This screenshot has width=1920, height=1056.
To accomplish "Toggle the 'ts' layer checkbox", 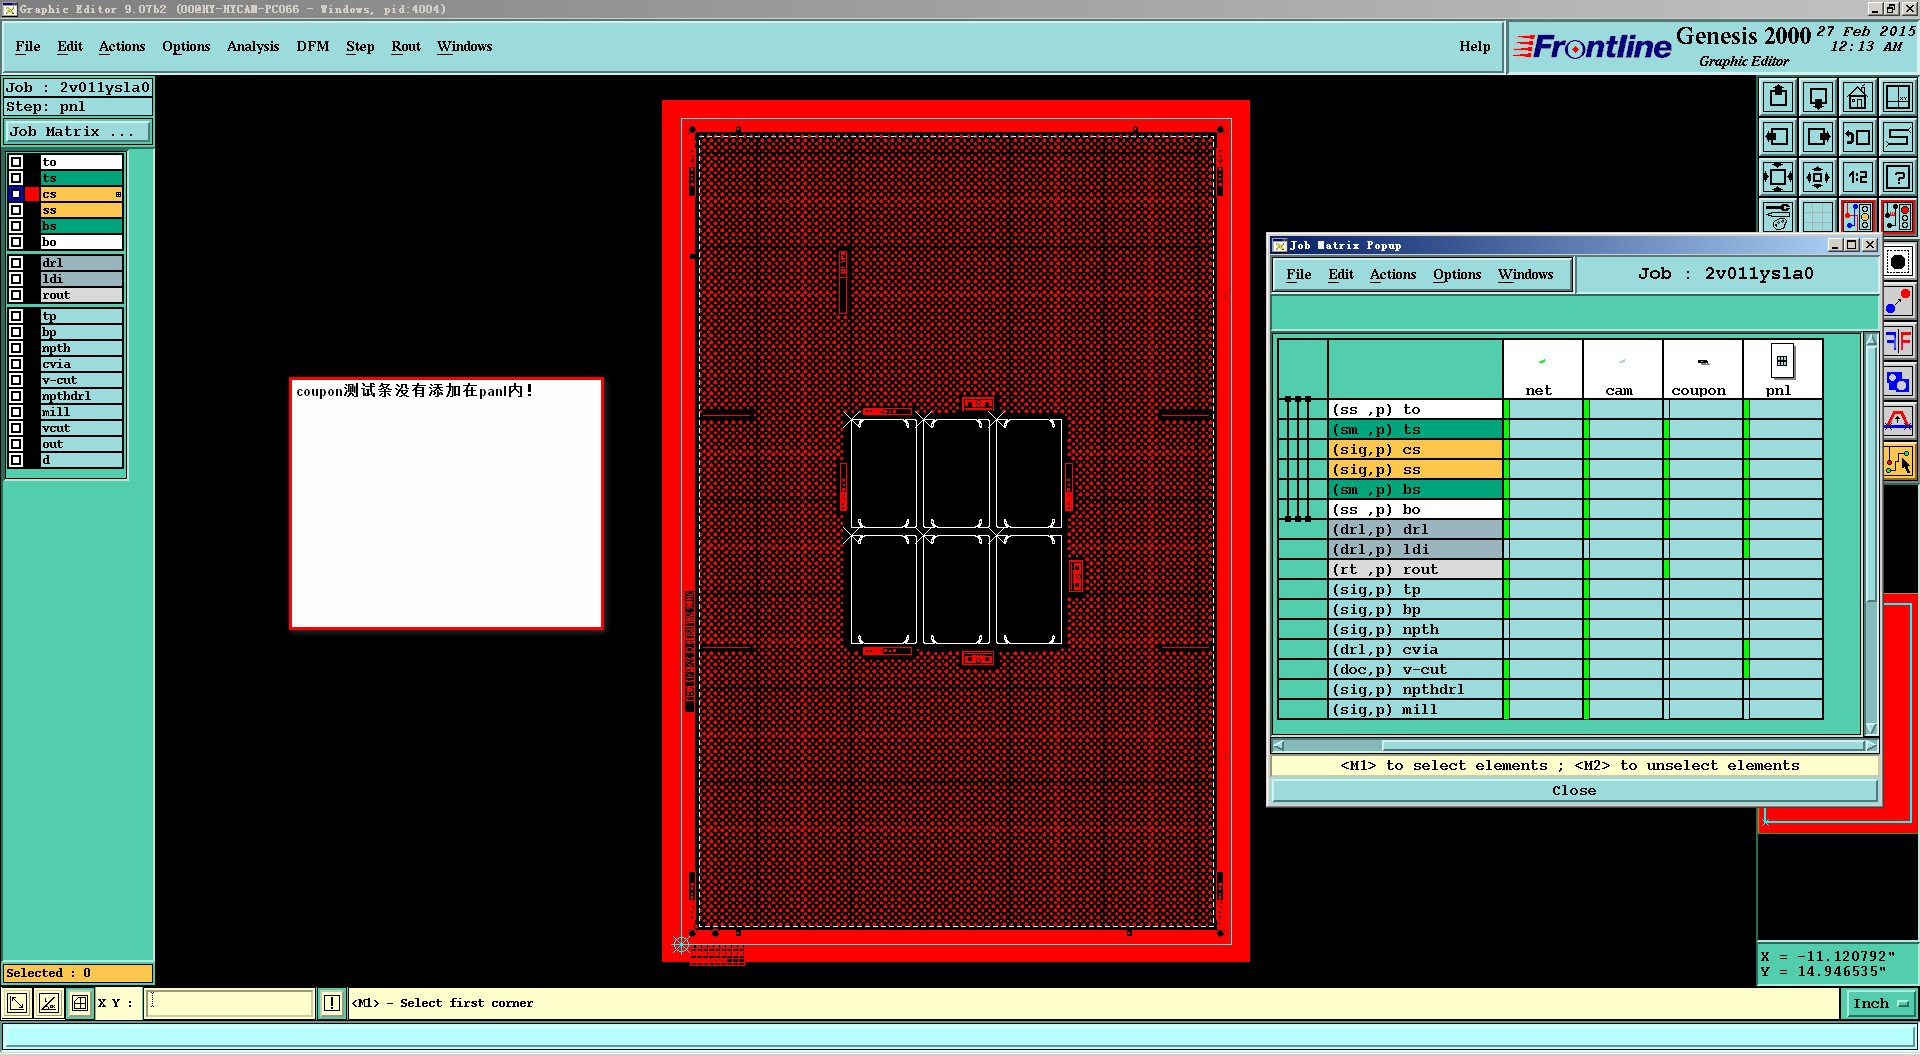I will (x=16, y=178).
